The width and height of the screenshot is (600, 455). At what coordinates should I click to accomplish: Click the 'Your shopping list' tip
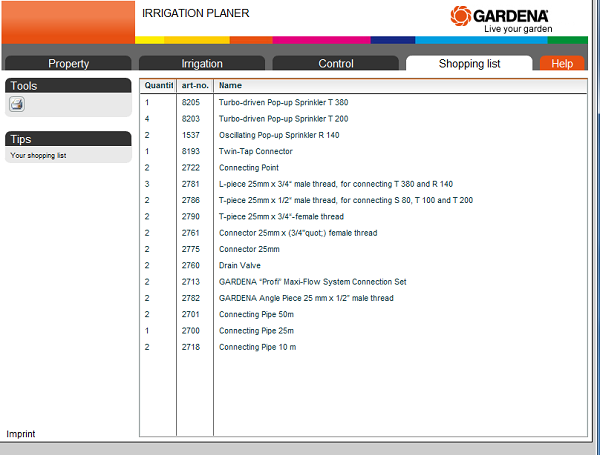tap(38, 155)
